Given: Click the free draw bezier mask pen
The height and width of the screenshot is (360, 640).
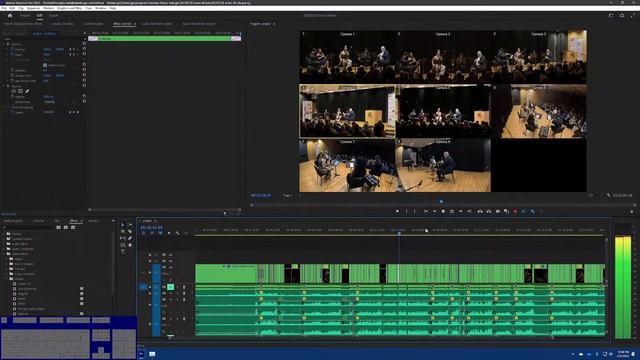Looking at the screenshot, I should (x=27, y=91).
